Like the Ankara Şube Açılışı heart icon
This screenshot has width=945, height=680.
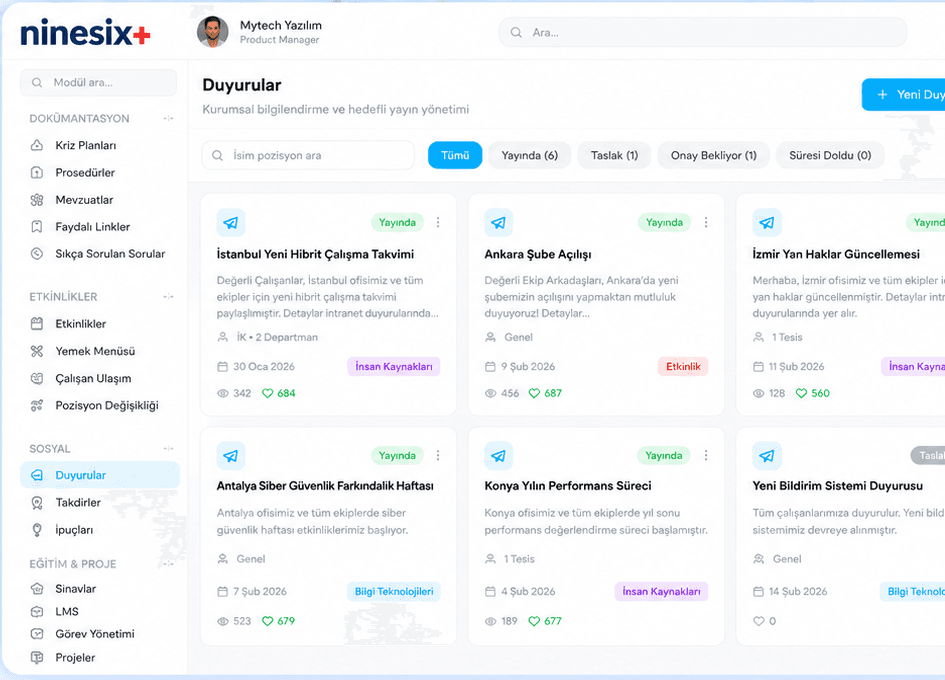pyautogui.click(x=534, y=393)
